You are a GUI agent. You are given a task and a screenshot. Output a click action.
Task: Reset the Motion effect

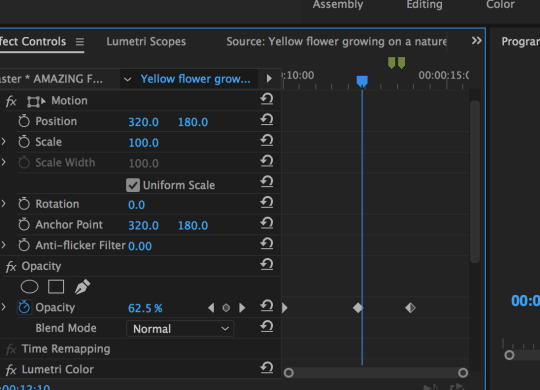click(x=267, y=99)
